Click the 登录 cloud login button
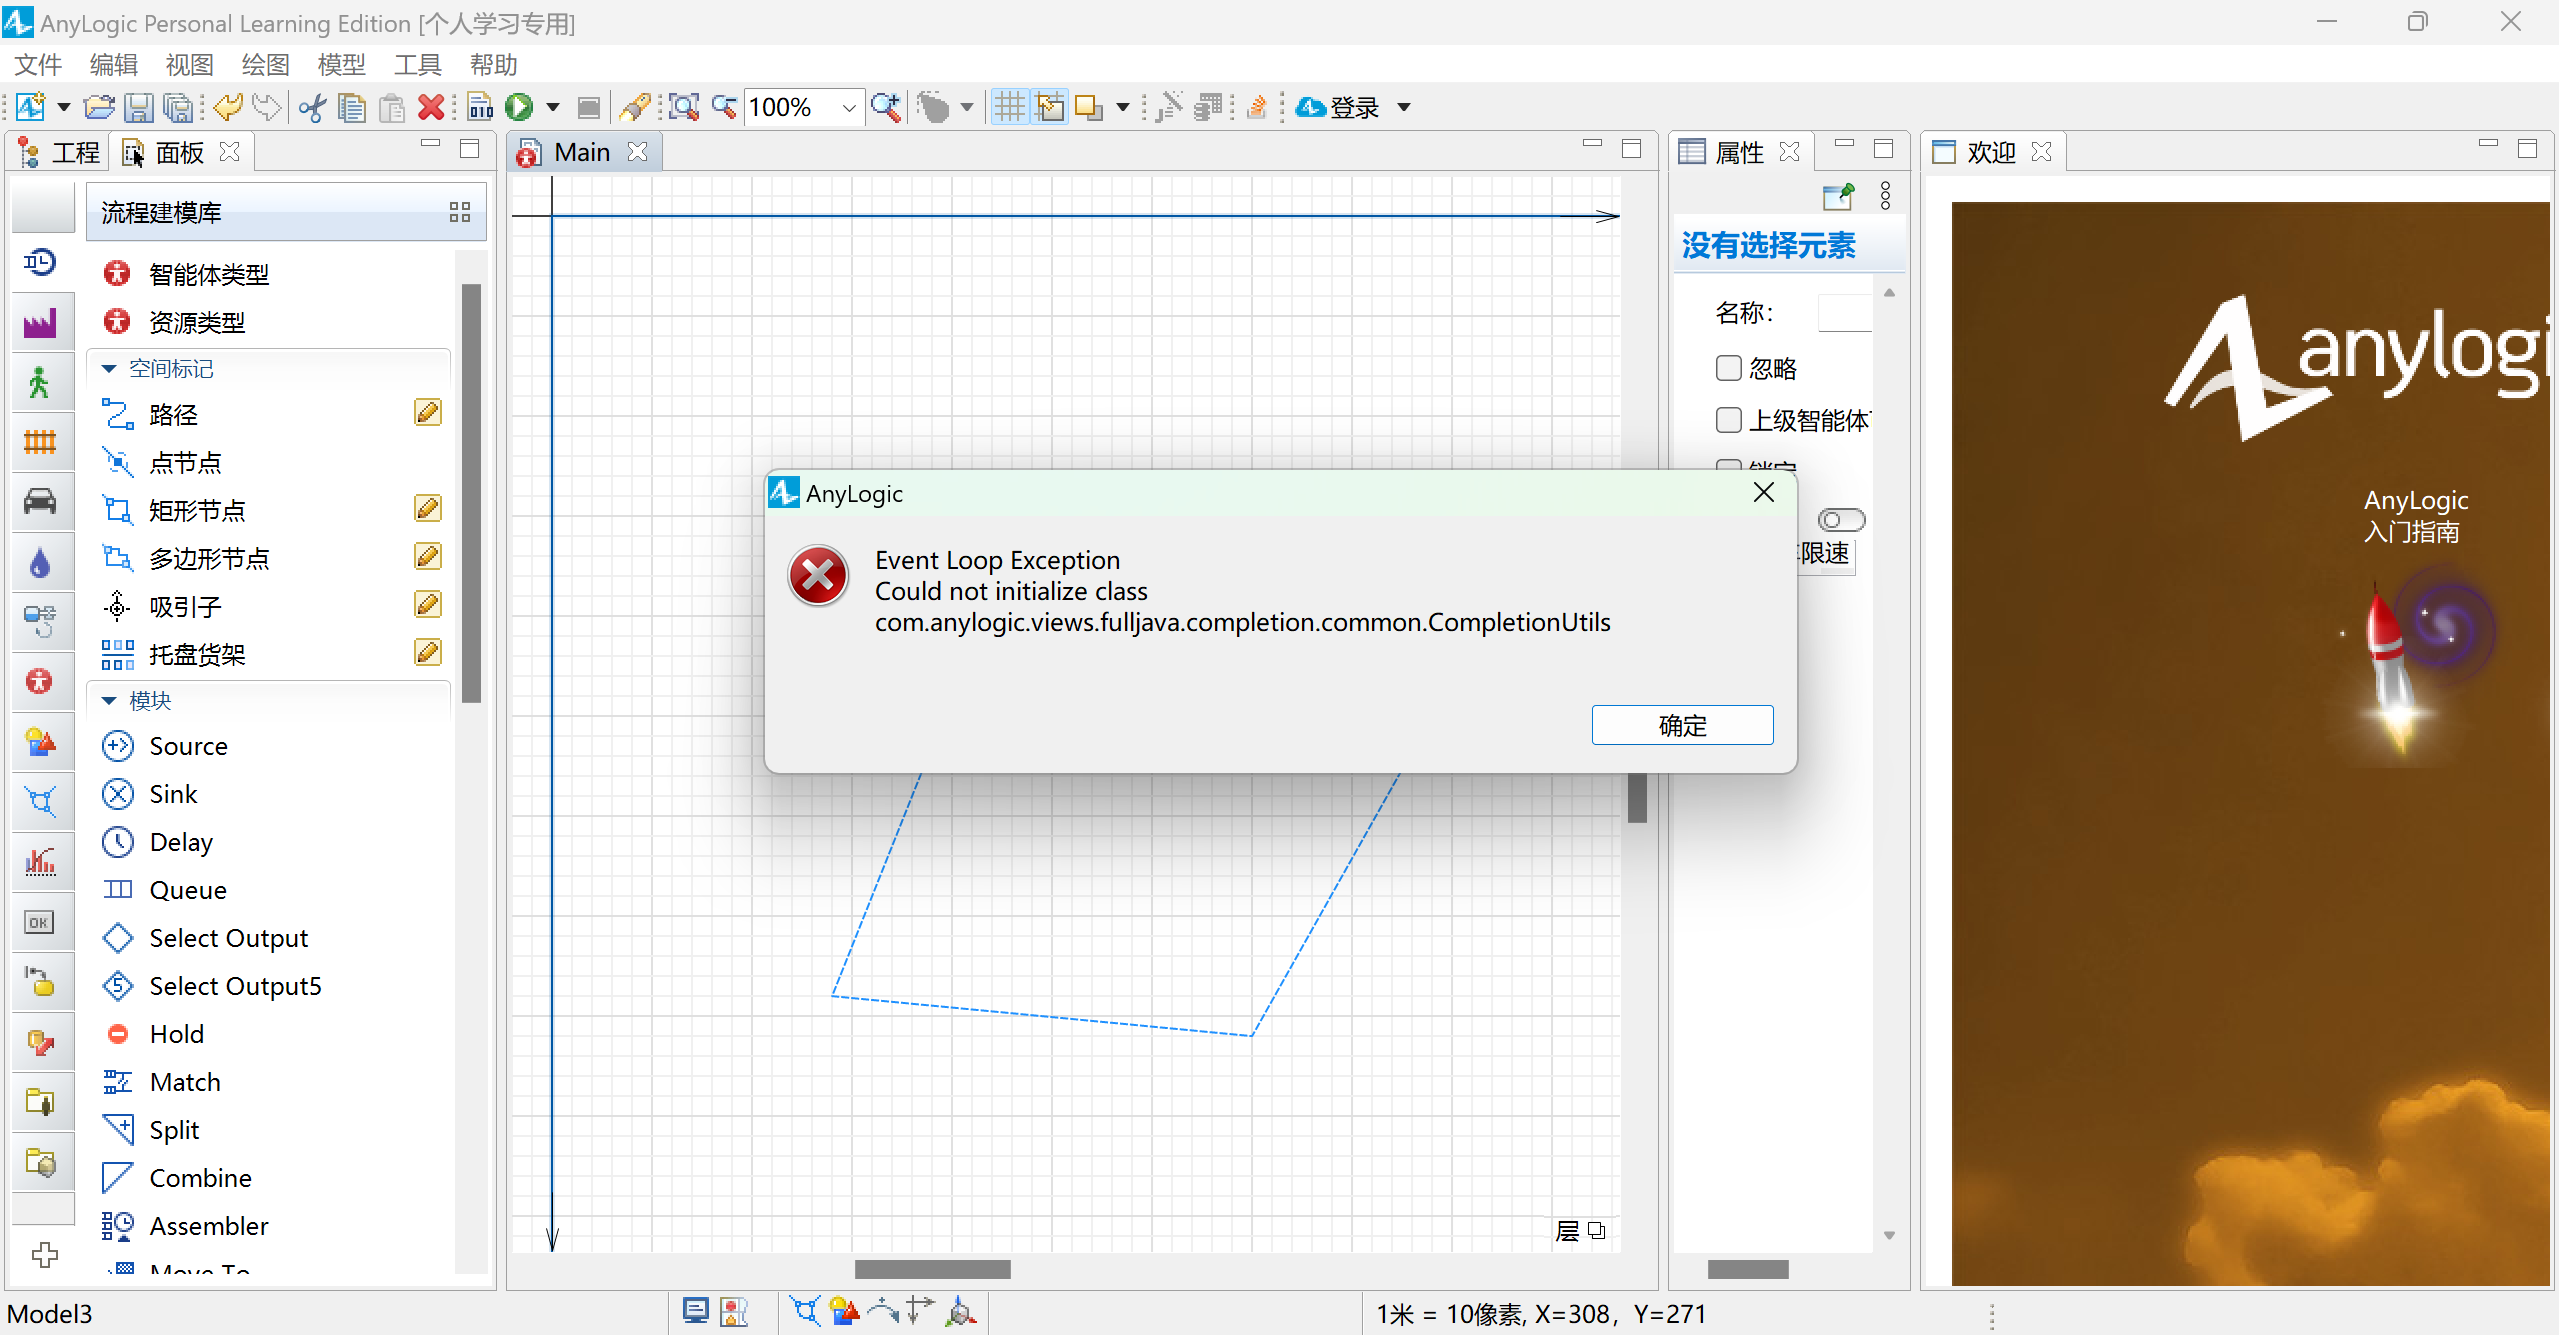 pyautogui.click(x=1337, y=107)
